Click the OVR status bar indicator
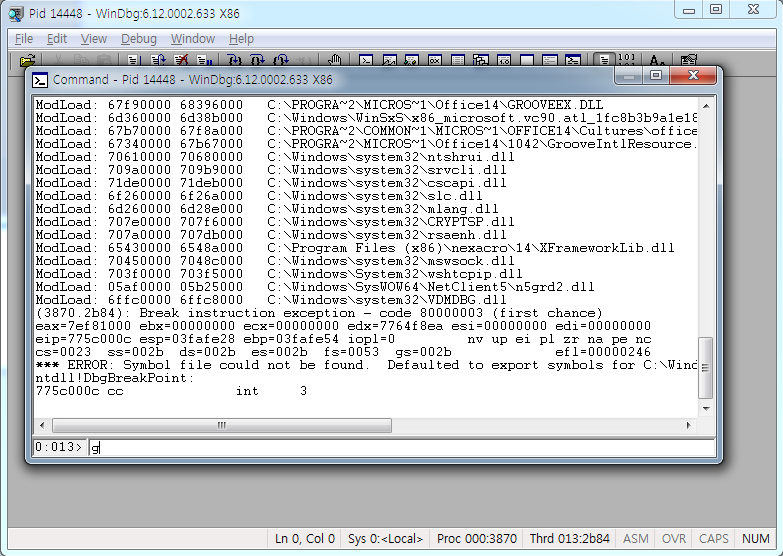Image resolution: width=783 pixels, height=556 pixels. (x=674, y=539)
